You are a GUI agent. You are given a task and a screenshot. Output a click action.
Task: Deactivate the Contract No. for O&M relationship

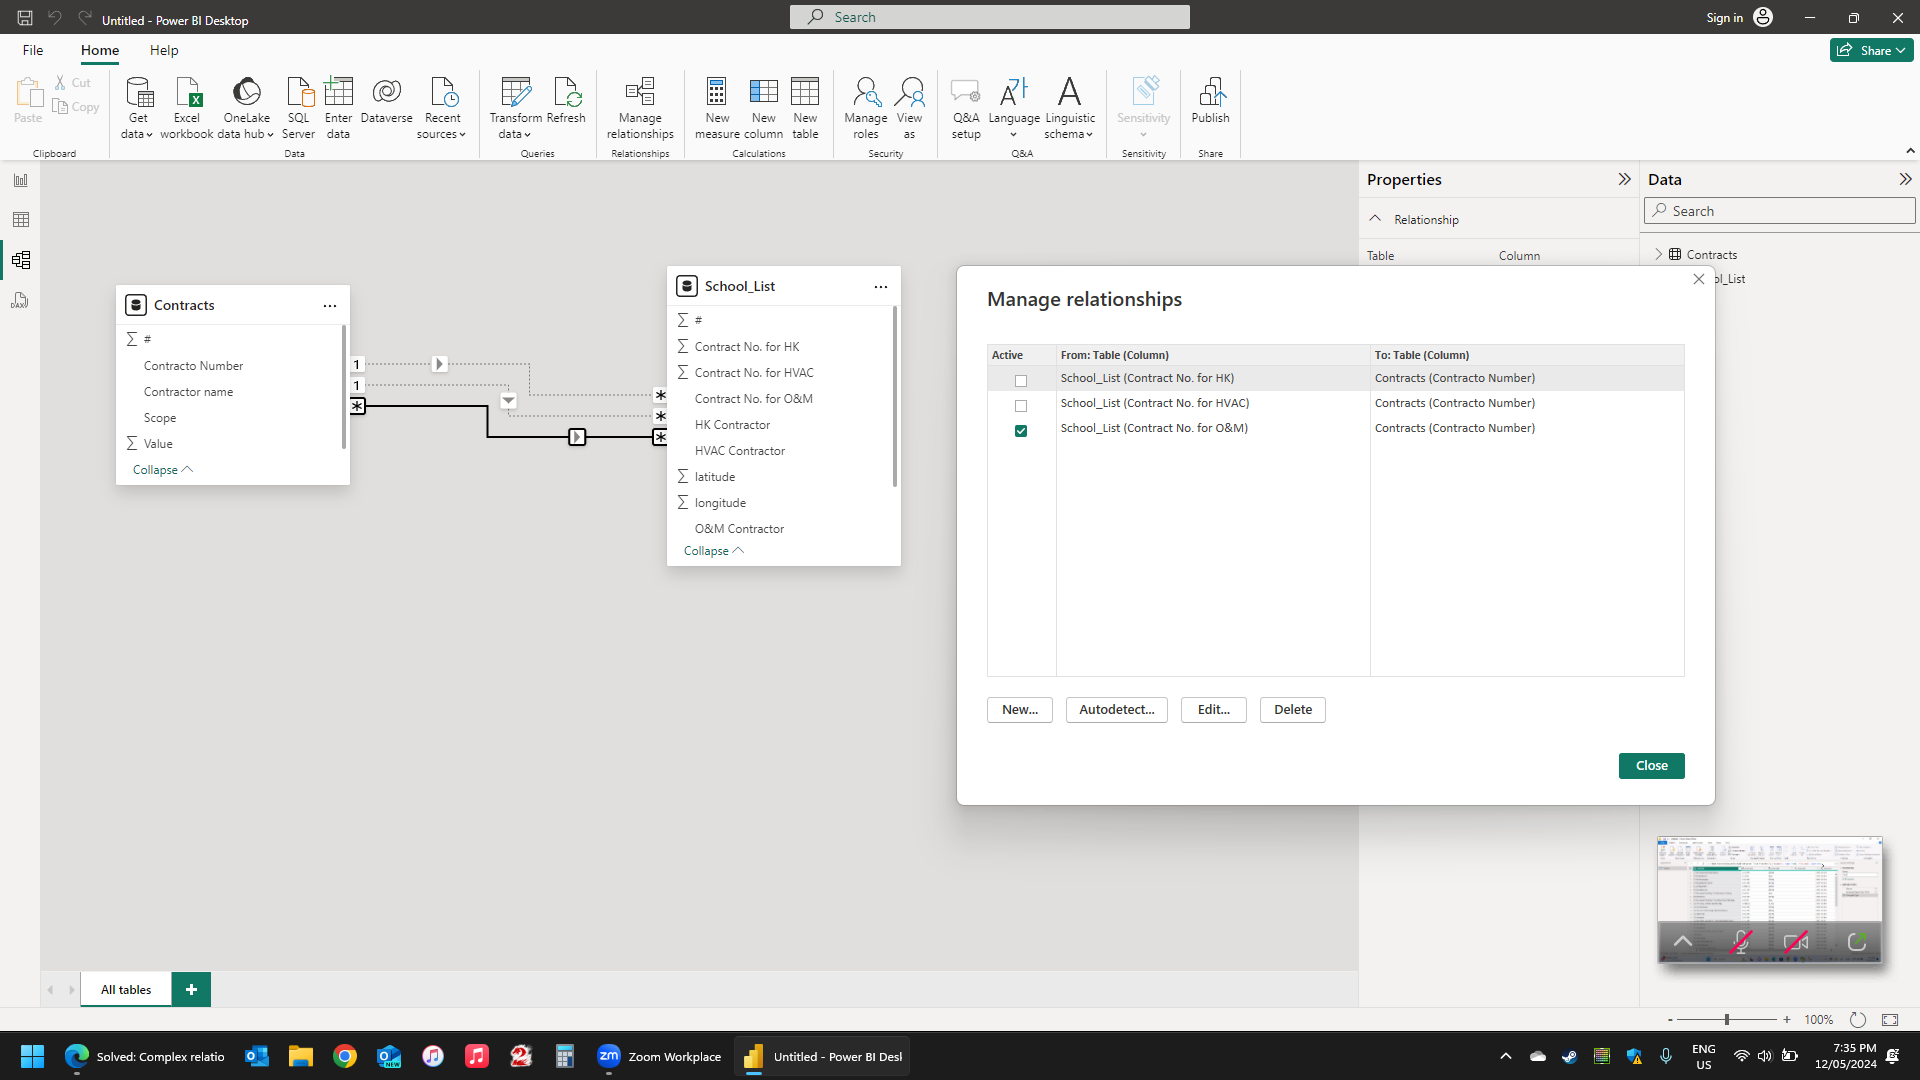tap(1021, 431)
